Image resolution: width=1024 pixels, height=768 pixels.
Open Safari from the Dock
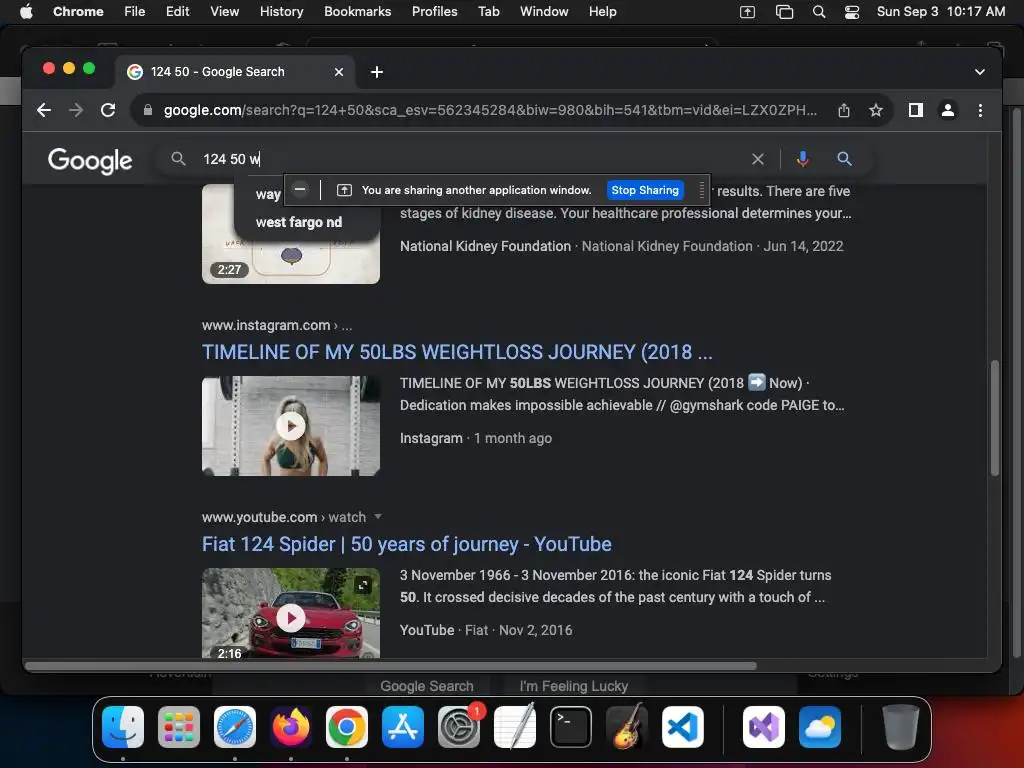coord(235,727)
